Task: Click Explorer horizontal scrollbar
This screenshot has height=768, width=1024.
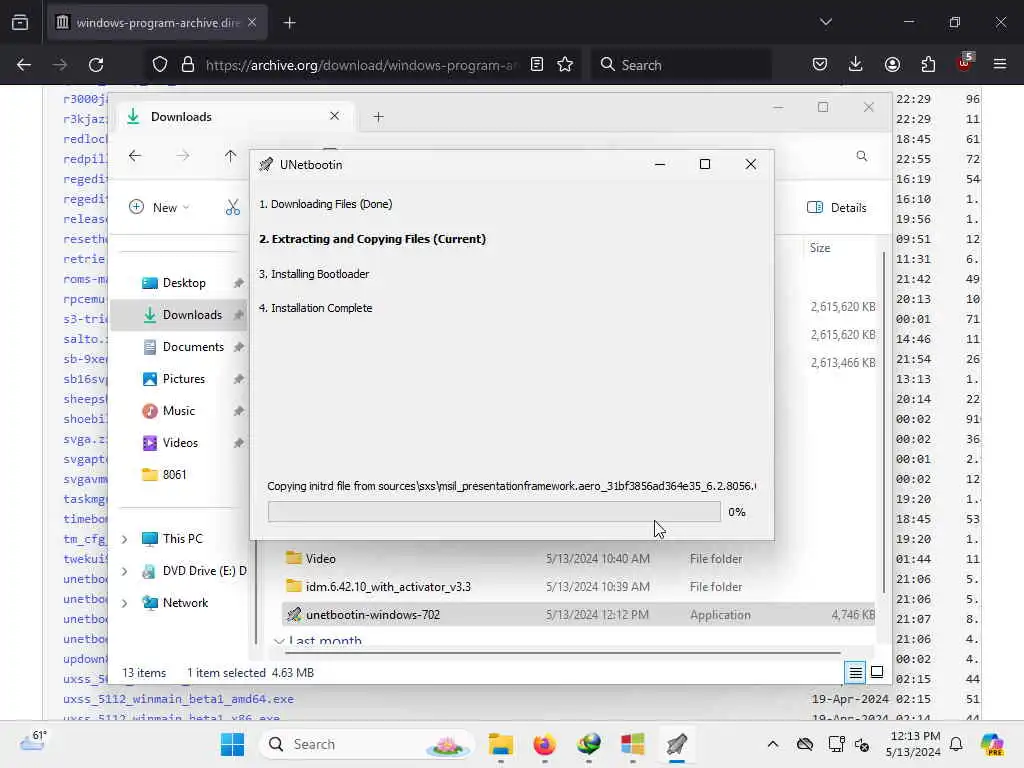Action: point(563,652)
